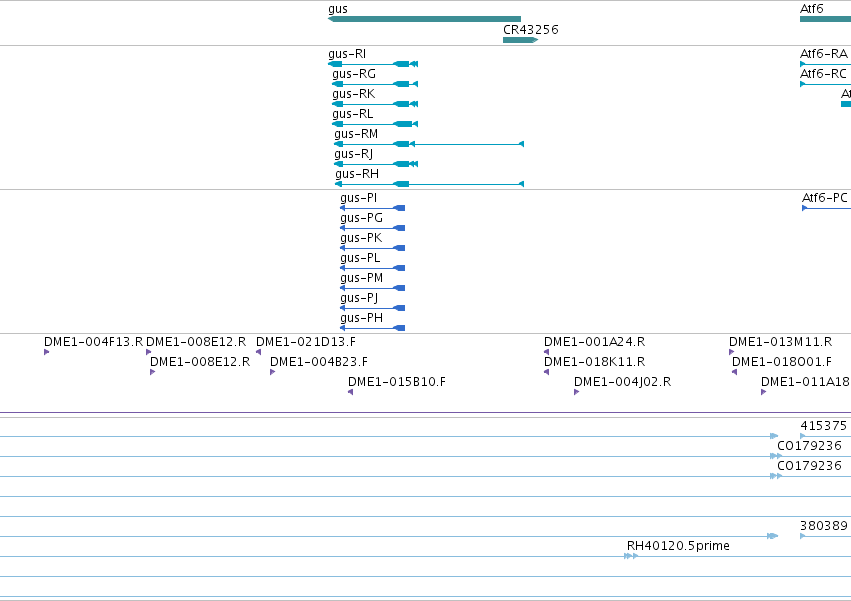Choose the gus-RJ transcript

click(376, 164)
